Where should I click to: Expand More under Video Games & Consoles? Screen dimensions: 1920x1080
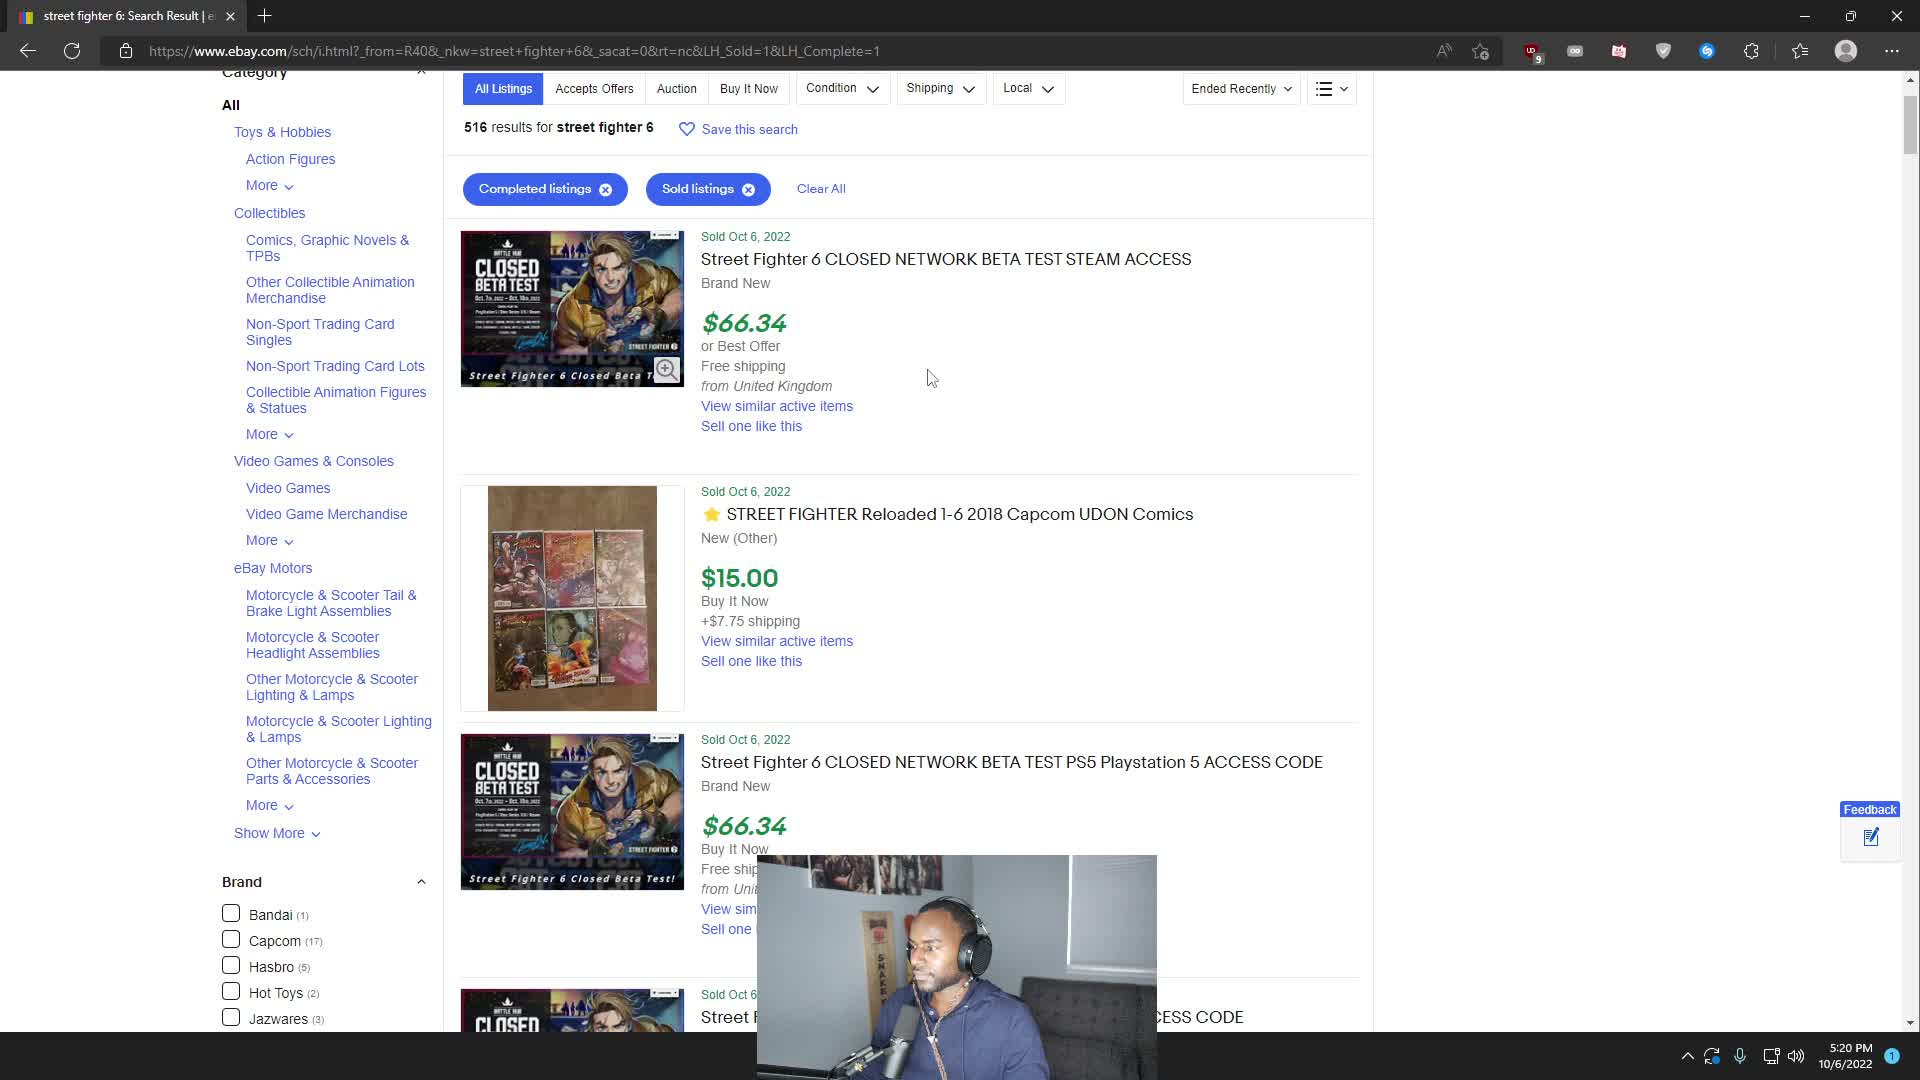(x=269, y=541)
